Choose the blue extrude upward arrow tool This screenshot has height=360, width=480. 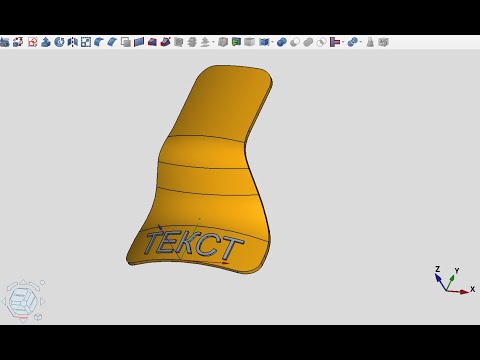coord(46,42)
